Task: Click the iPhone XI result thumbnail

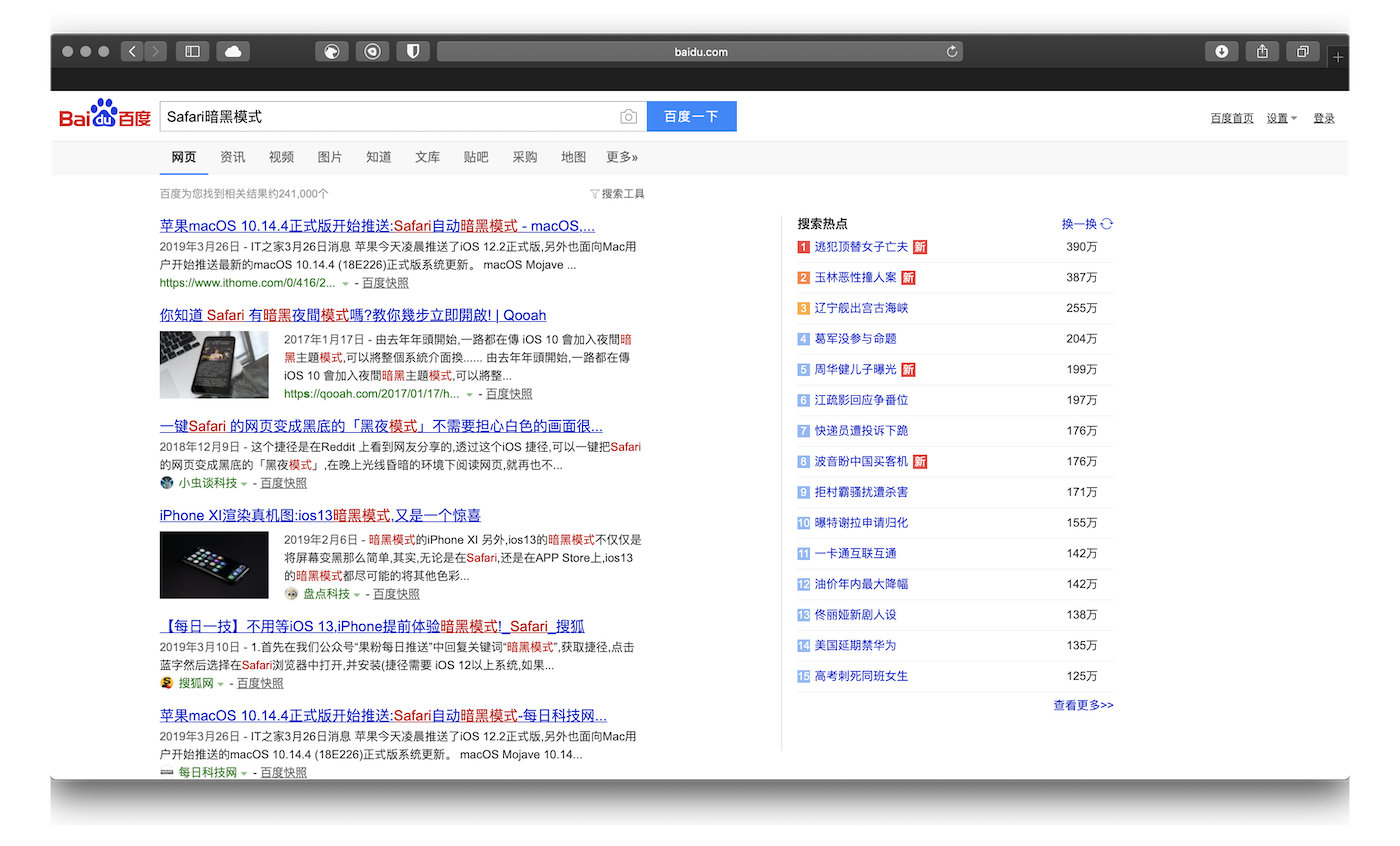Action: [x=214, y=565]
